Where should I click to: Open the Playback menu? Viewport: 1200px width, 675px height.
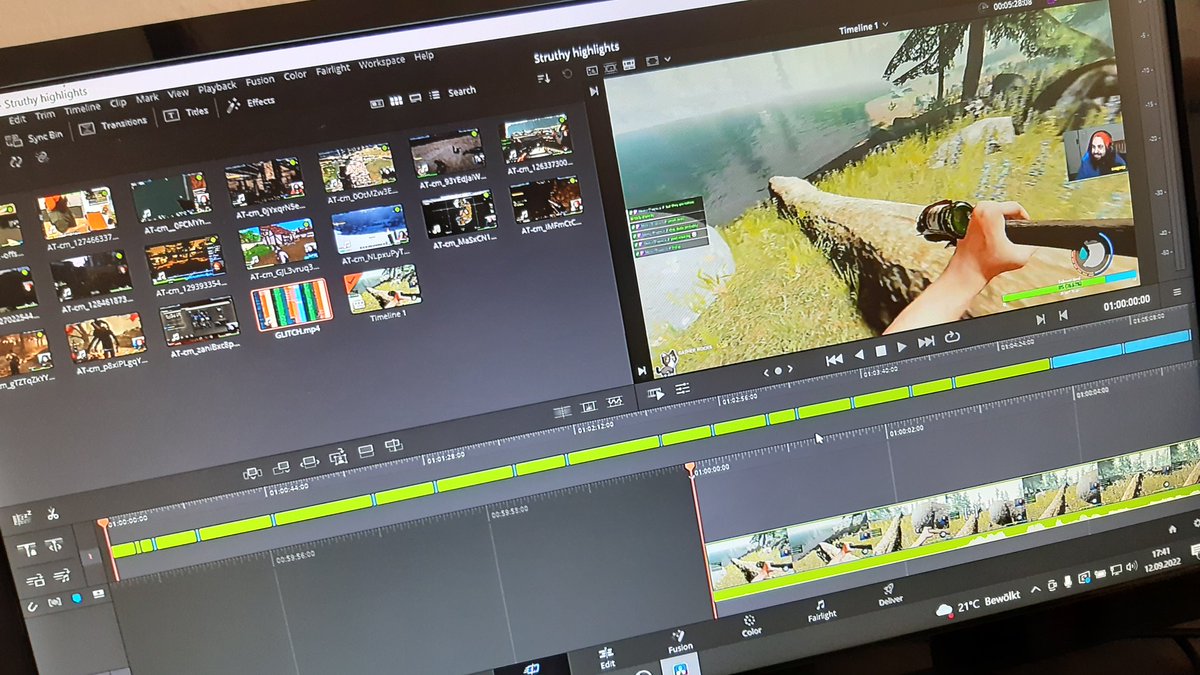click(217, 87)
